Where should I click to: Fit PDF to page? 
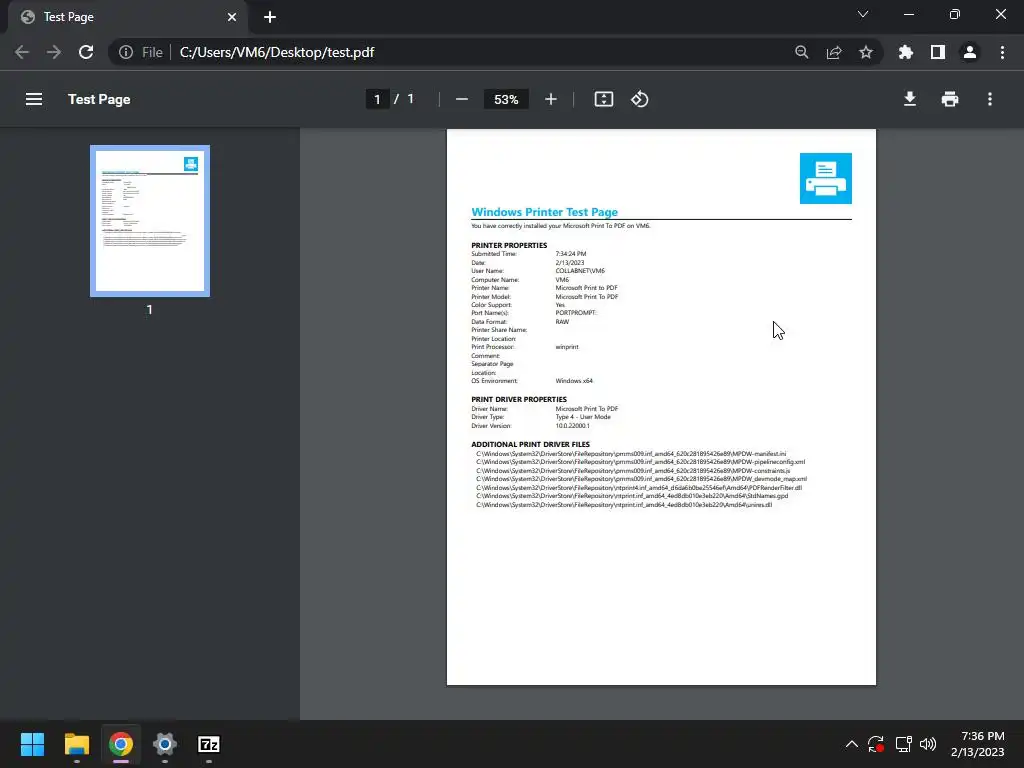[603, 99]
